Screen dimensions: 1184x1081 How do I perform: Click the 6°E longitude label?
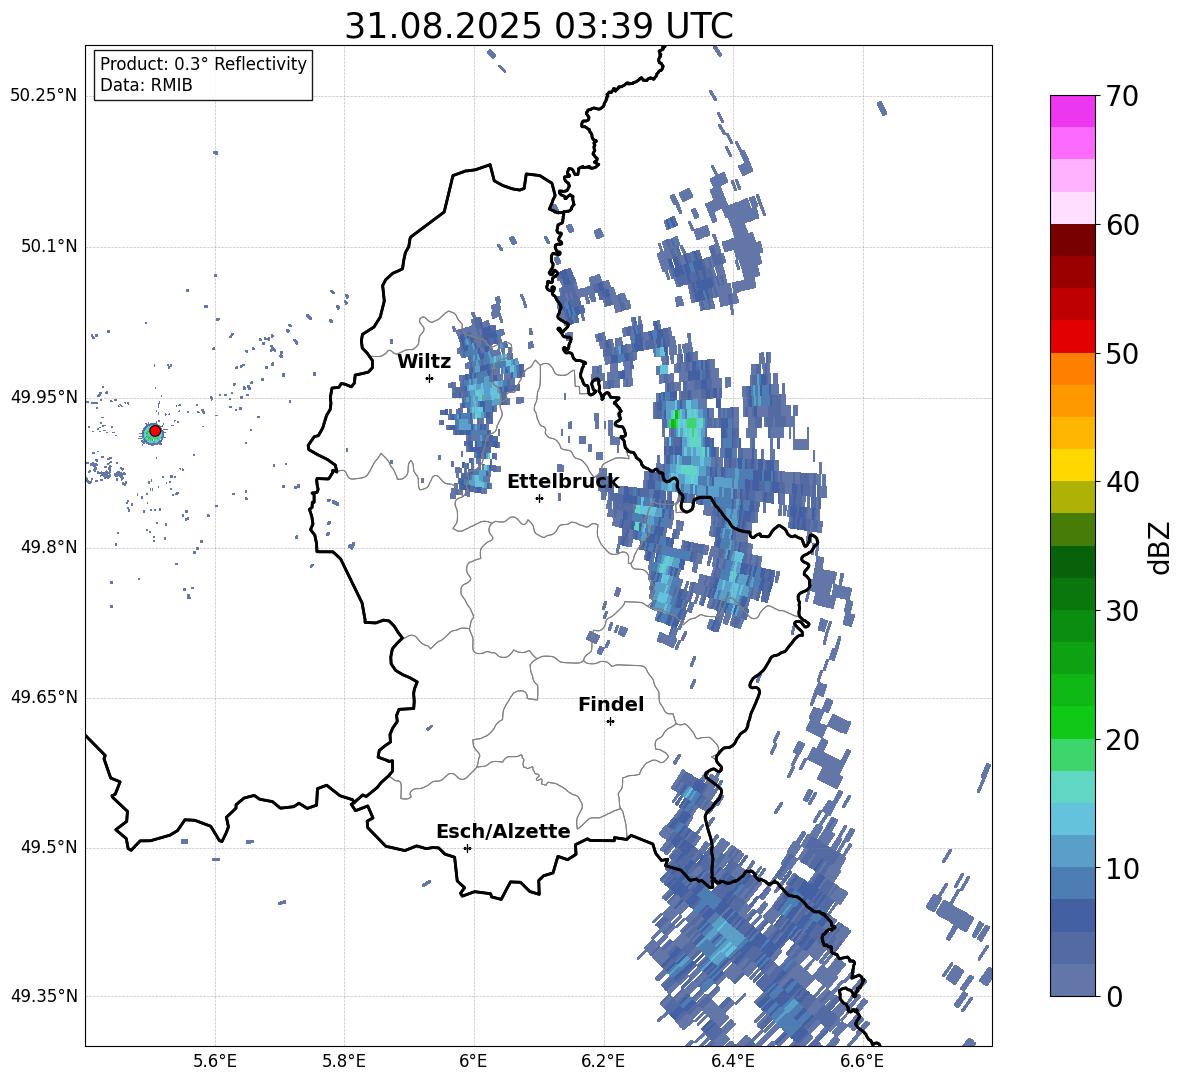[x=473, y=1061]
